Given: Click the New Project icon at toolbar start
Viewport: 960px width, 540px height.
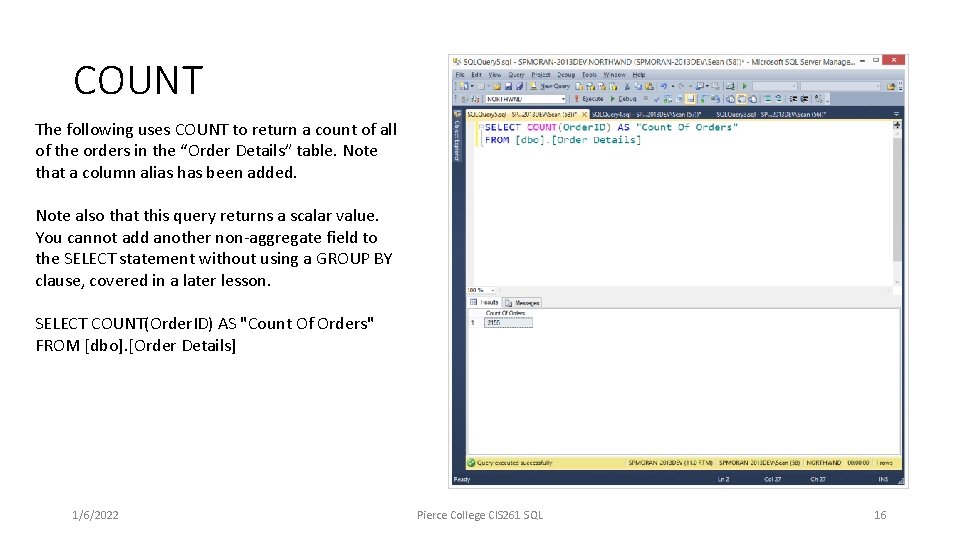Looking at the screenshot, I should (464, 86).
